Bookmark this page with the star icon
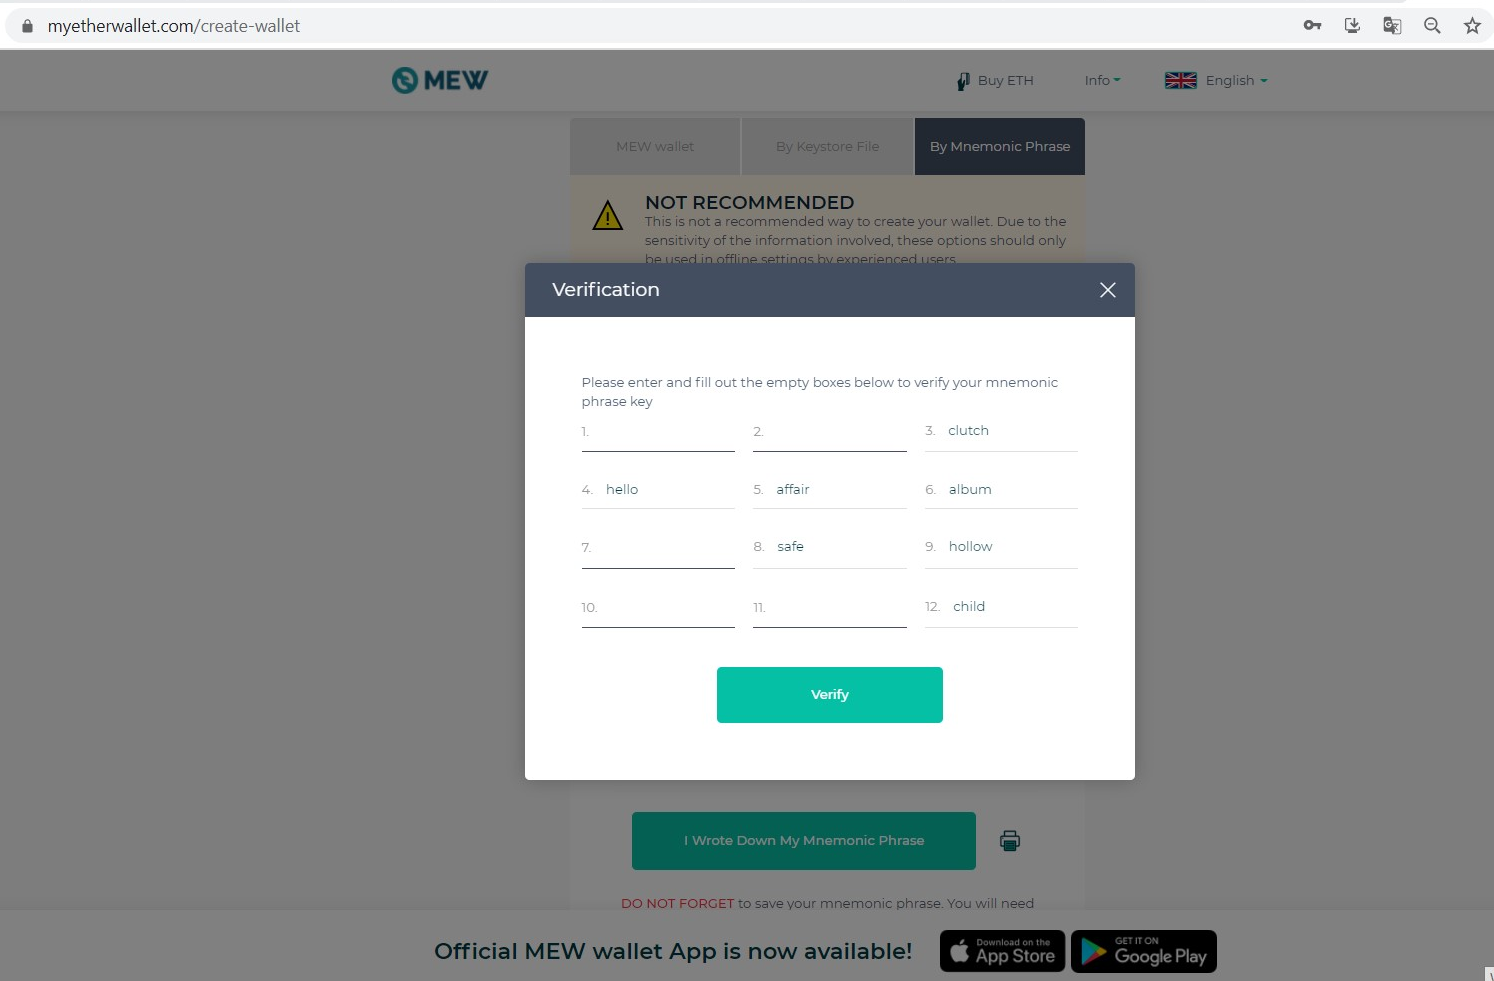 [1472, 26]
